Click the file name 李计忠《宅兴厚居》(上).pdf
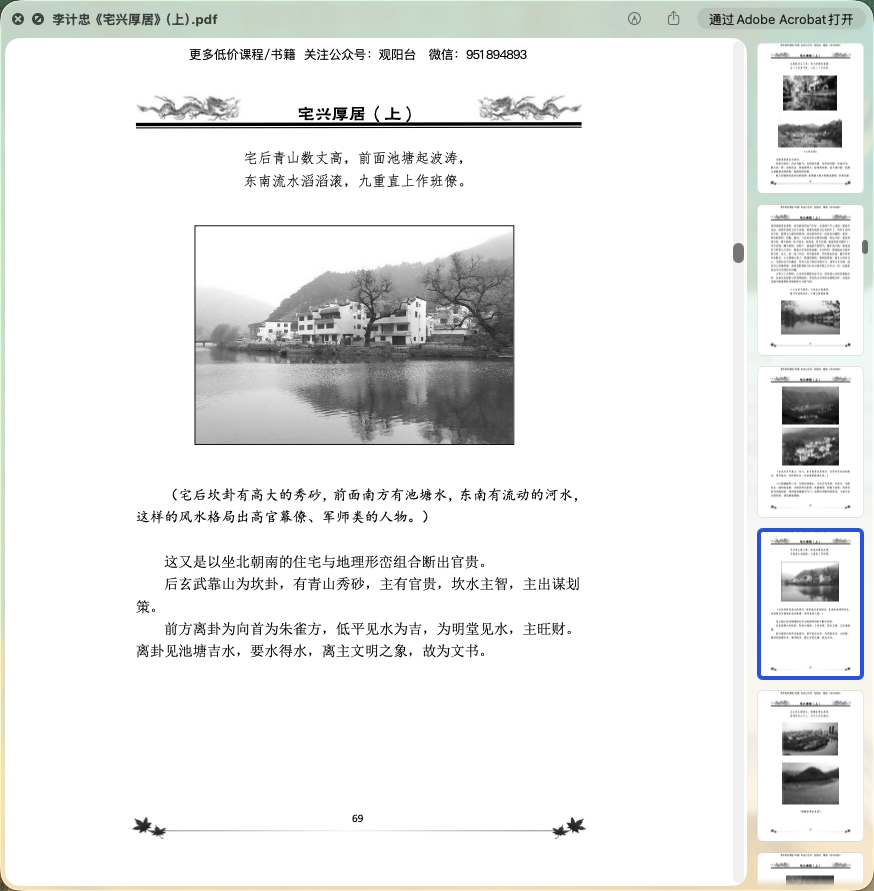Image resolution: width=874 pixels, height=891 pixels. point(135,19)
